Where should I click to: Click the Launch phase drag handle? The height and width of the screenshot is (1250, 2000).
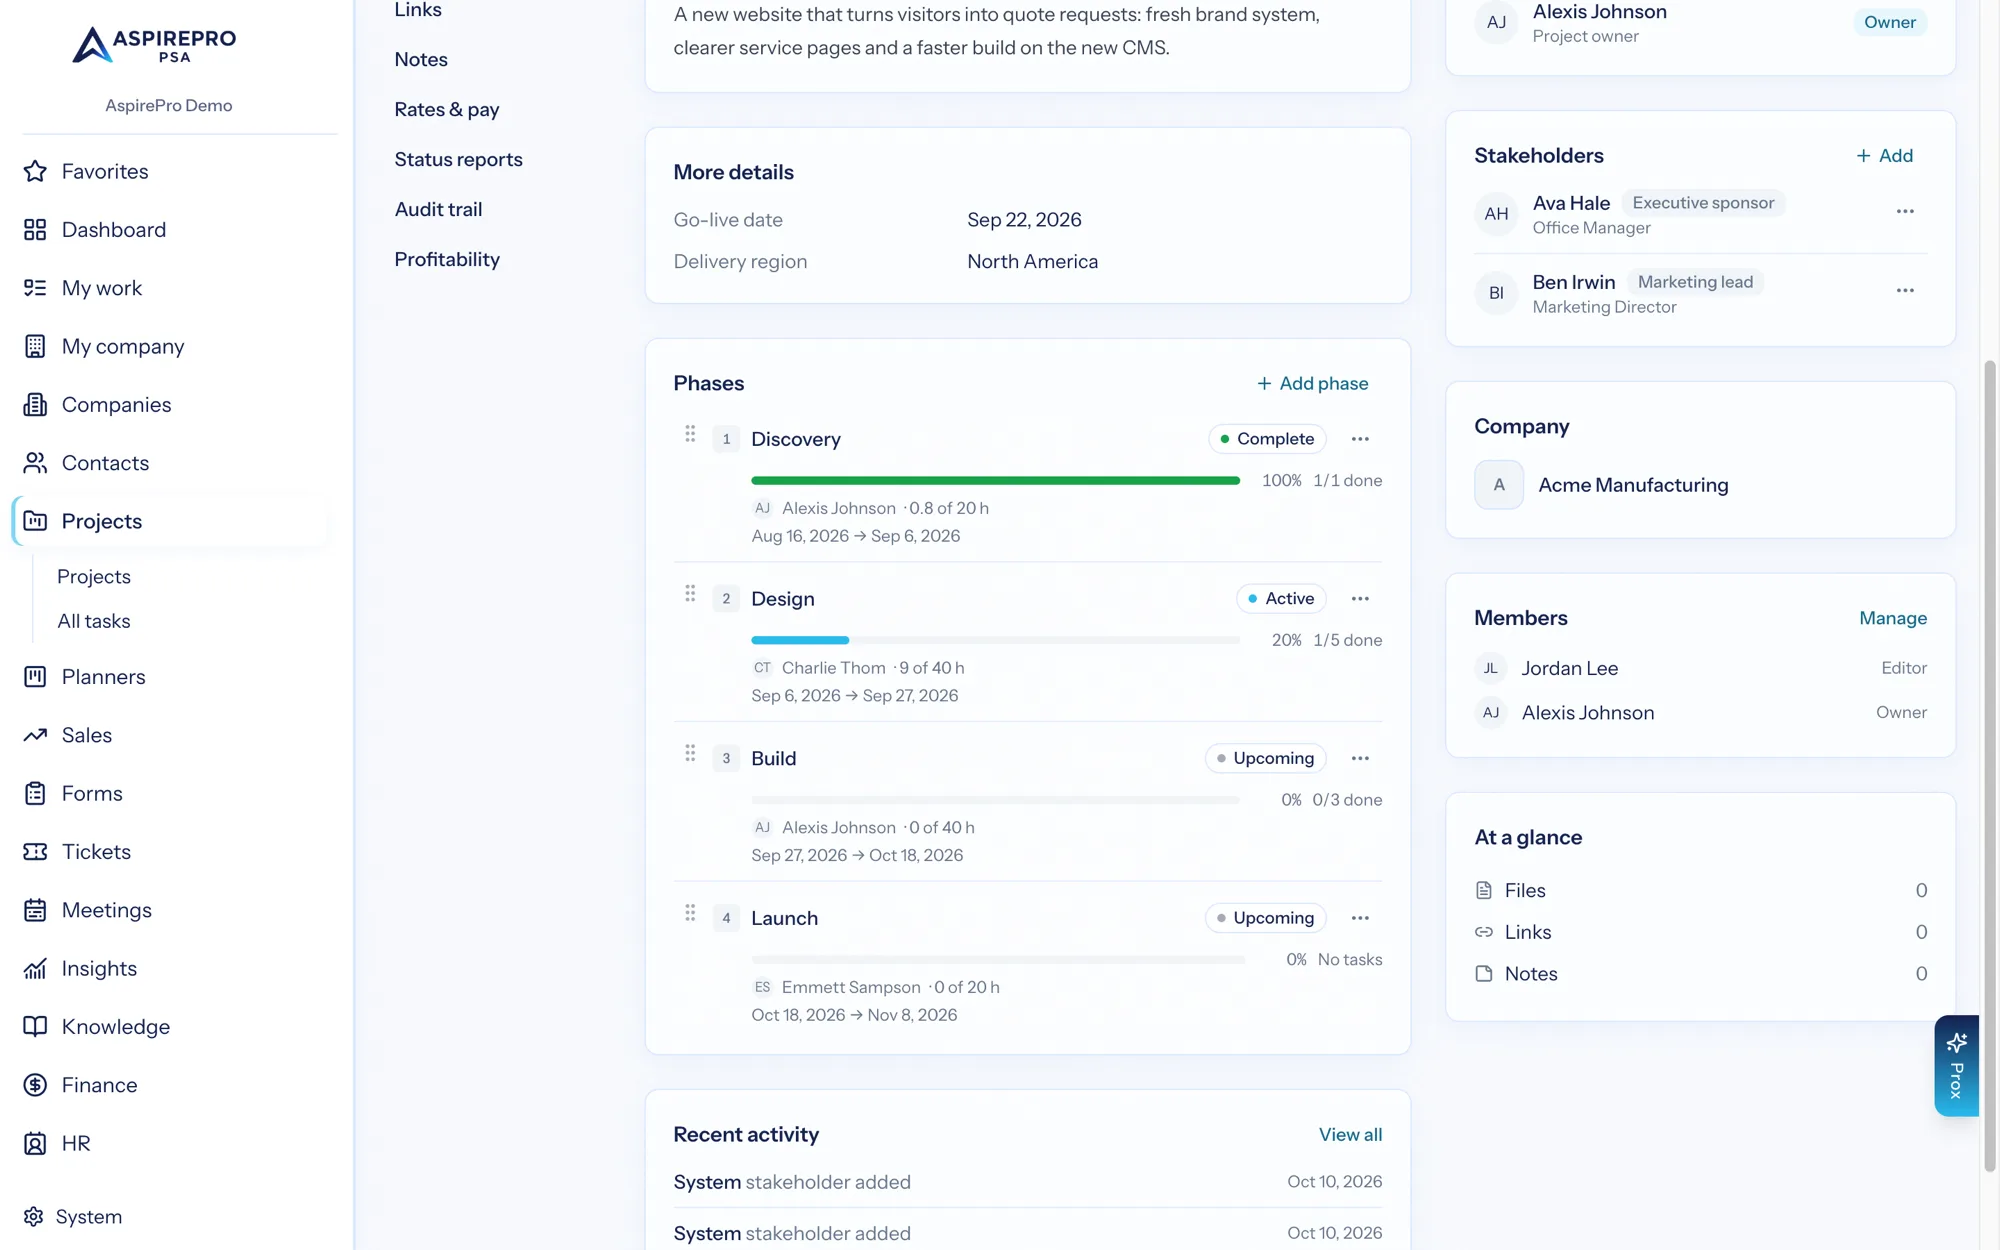690,913
